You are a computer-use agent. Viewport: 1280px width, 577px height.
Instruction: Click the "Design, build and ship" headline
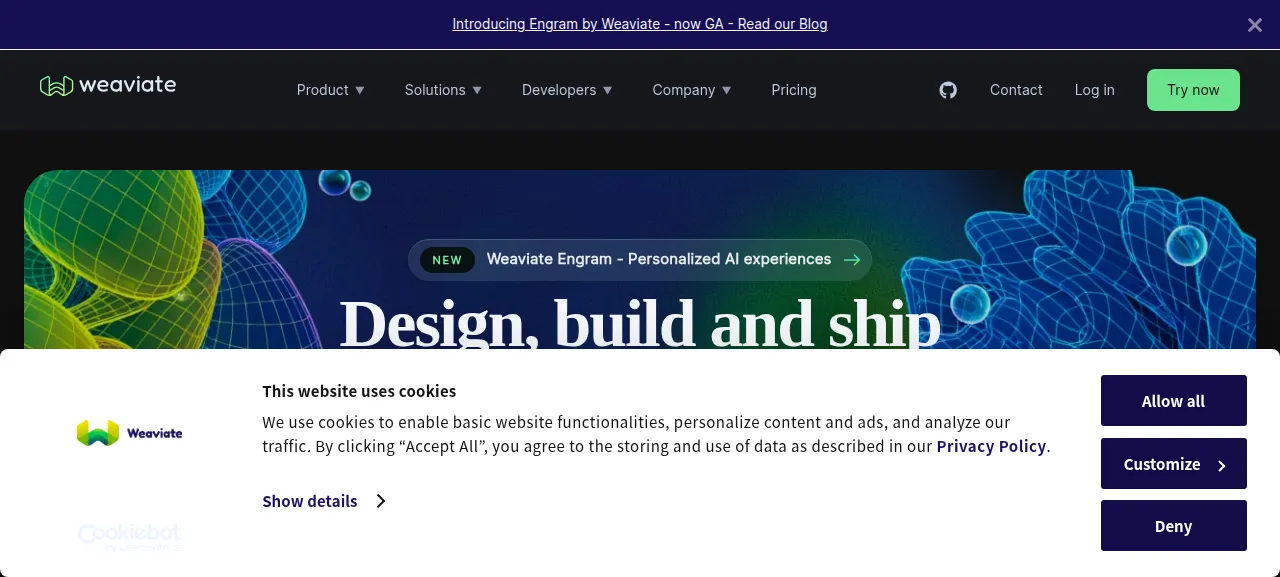click(x=640, y=324)
